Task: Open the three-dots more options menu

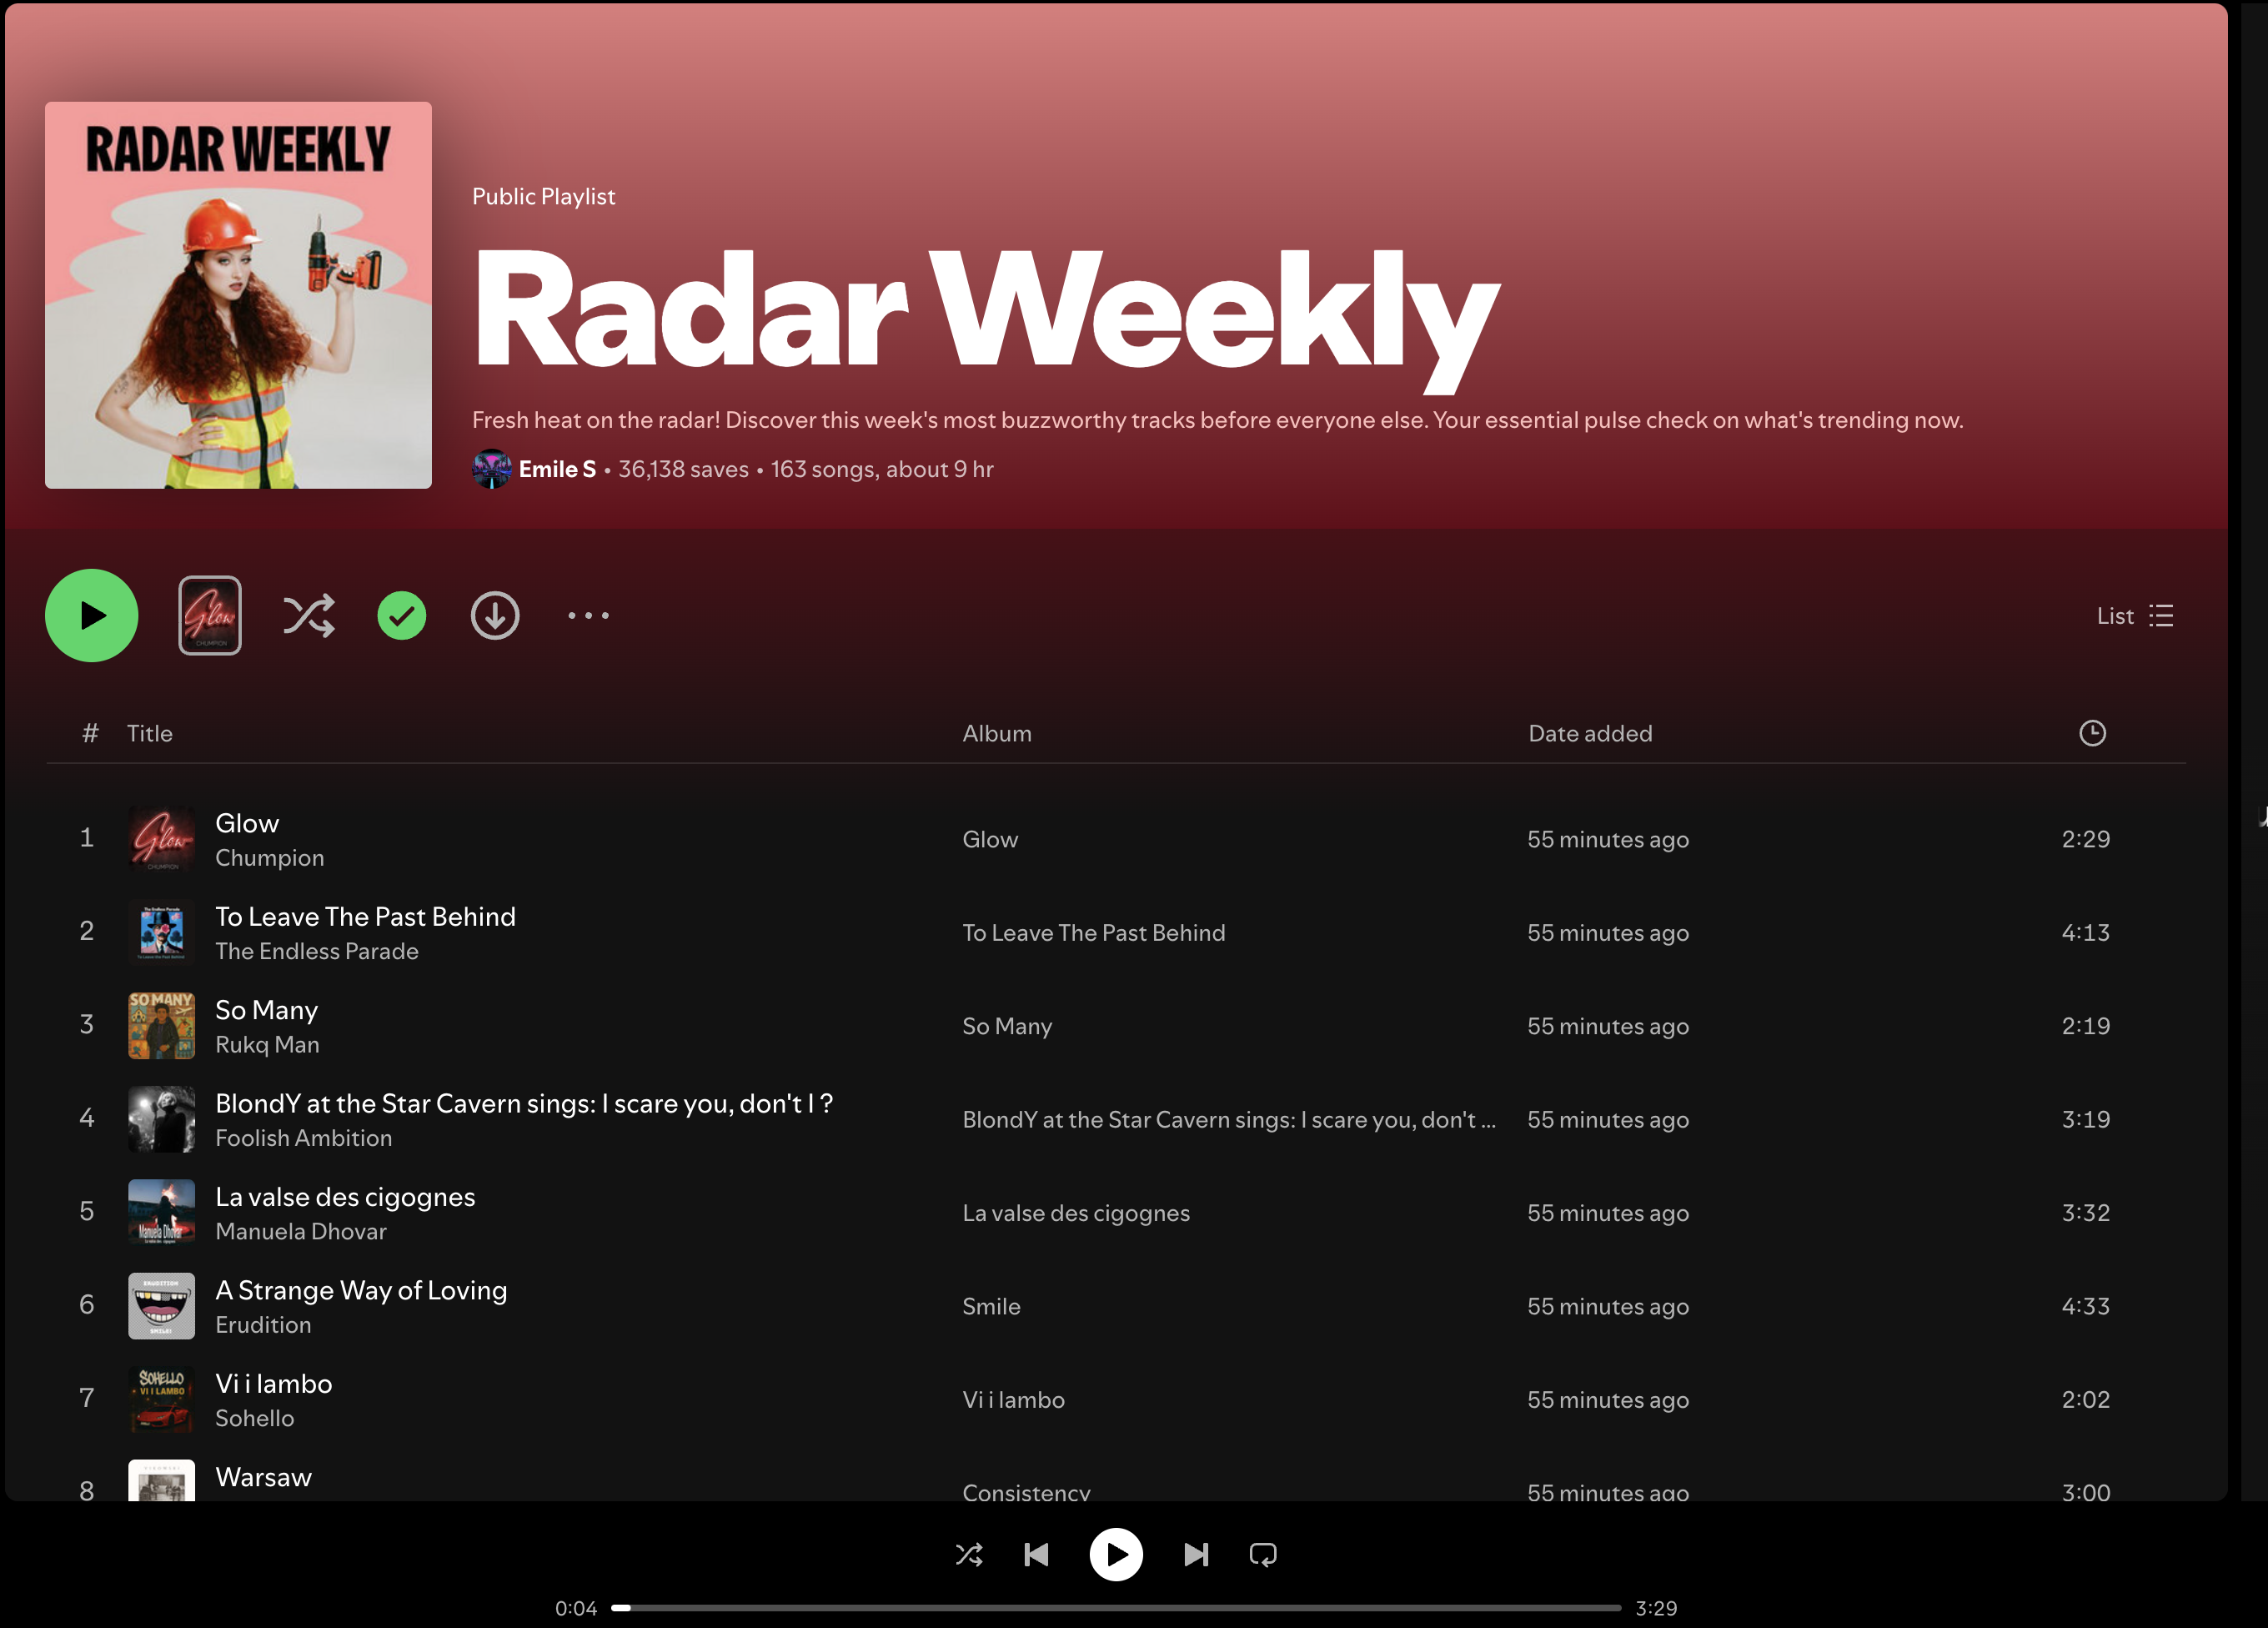Action: click(x=588, y=615)
